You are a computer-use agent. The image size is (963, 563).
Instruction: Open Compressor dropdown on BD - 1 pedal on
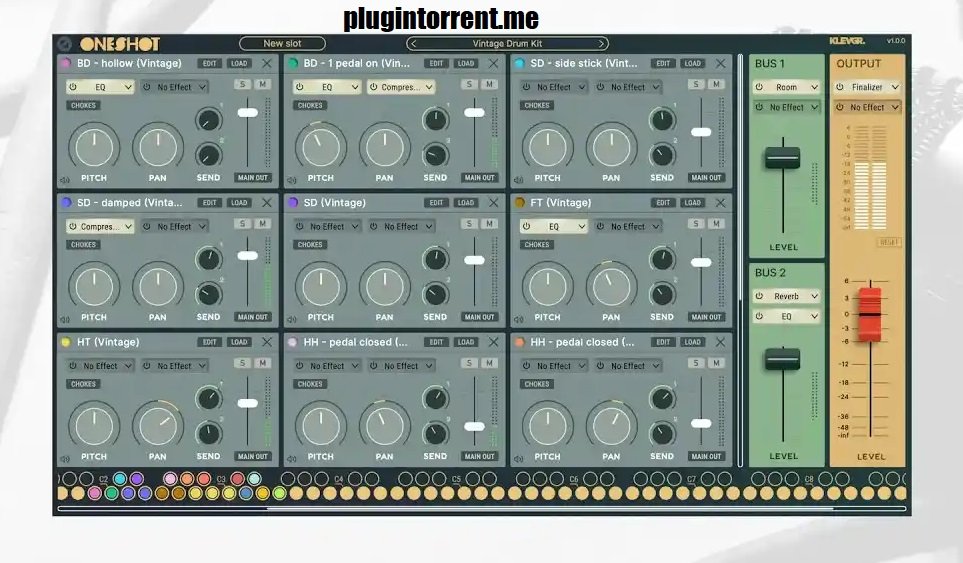coord(401,87)
